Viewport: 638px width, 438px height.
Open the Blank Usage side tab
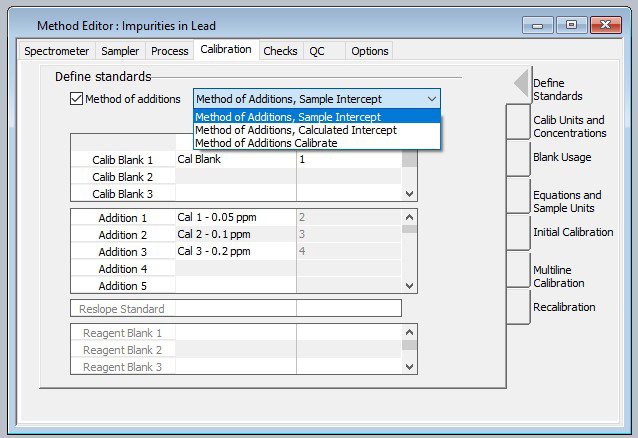point(562,157)
